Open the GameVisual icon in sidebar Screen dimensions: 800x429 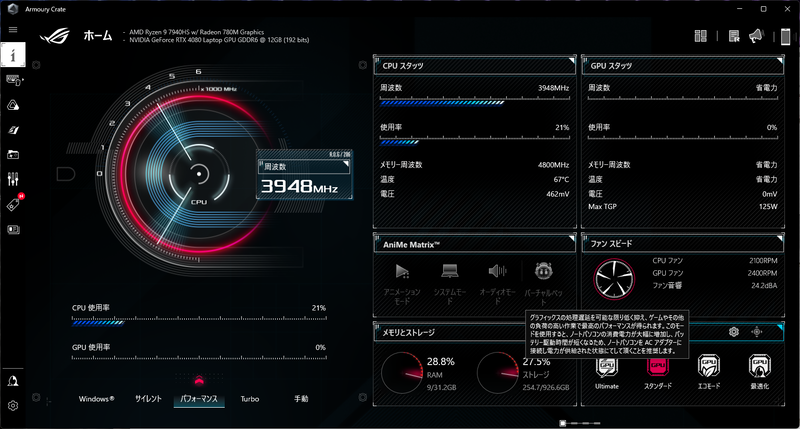coord(13,130)
